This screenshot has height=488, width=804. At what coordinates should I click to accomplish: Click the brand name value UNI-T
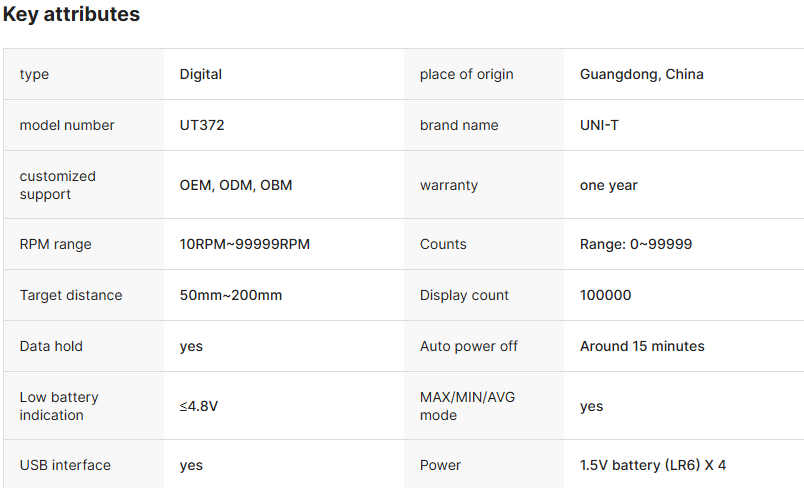click(599, 125)
